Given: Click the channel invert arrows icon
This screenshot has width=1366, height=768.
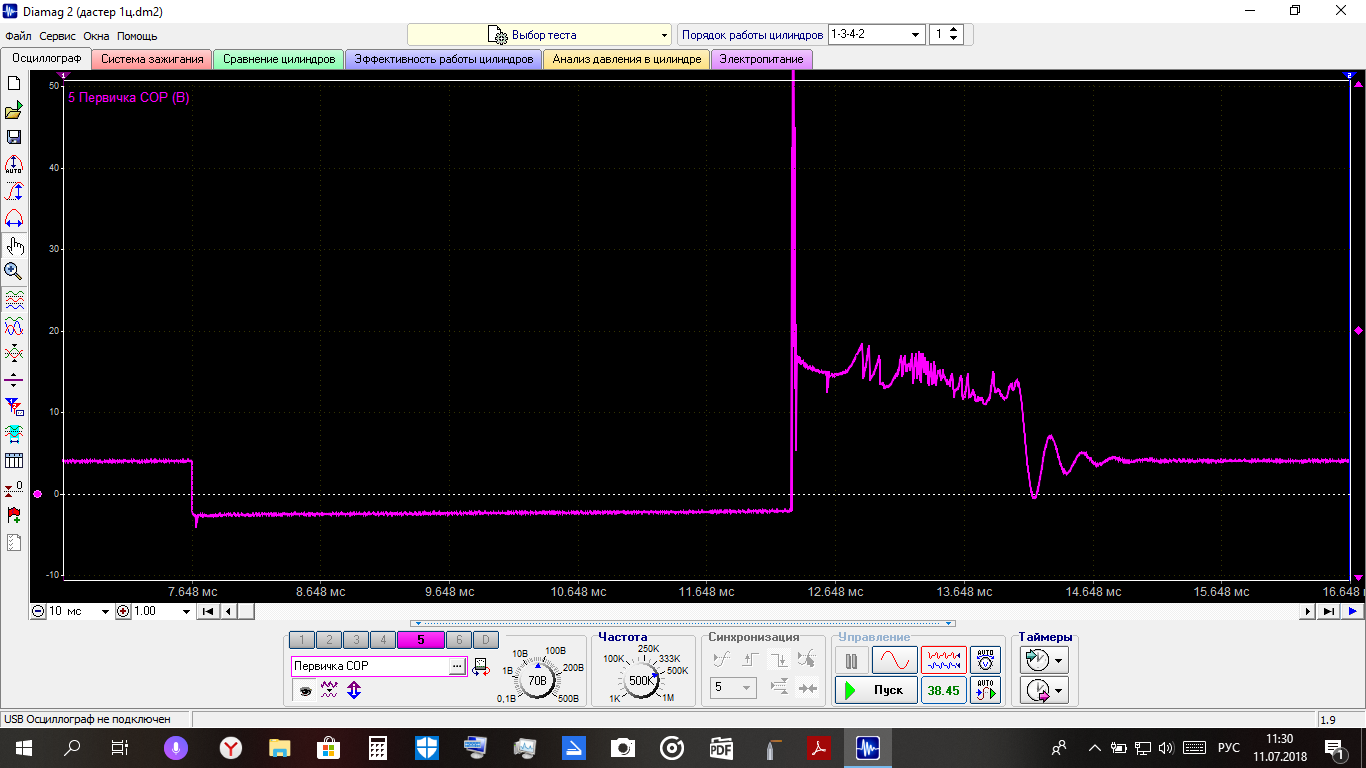Looking at the screenshot, I should coord(354,690).
